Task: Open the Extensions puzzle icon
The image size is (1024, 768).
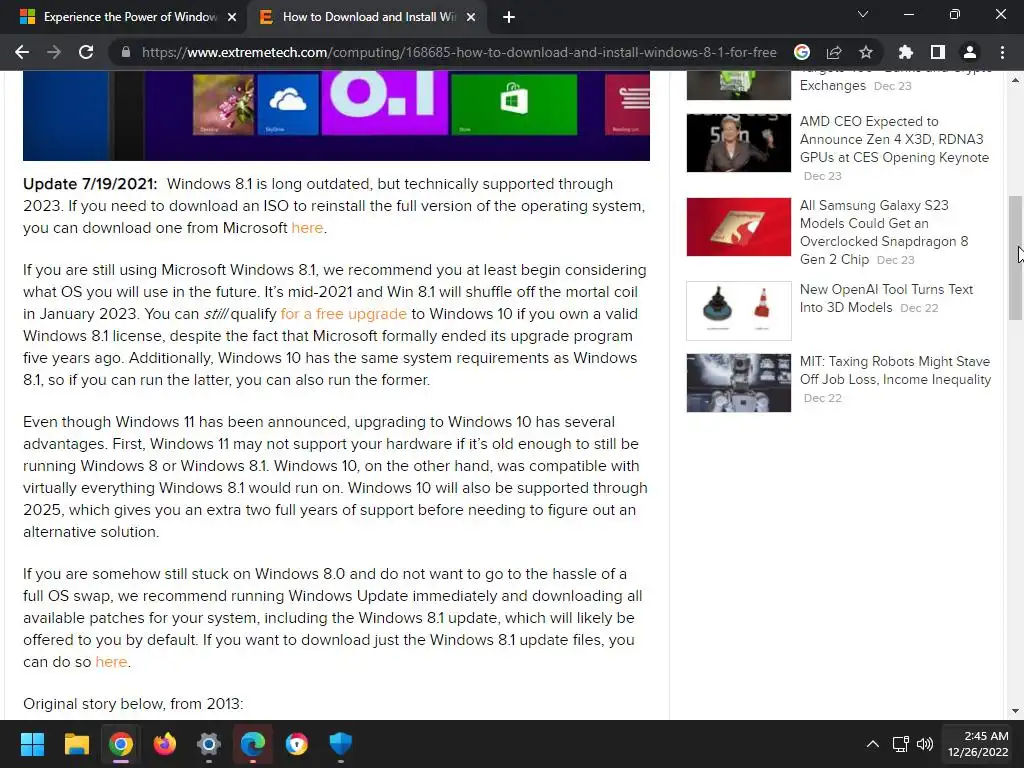Action: coord(906,52)
